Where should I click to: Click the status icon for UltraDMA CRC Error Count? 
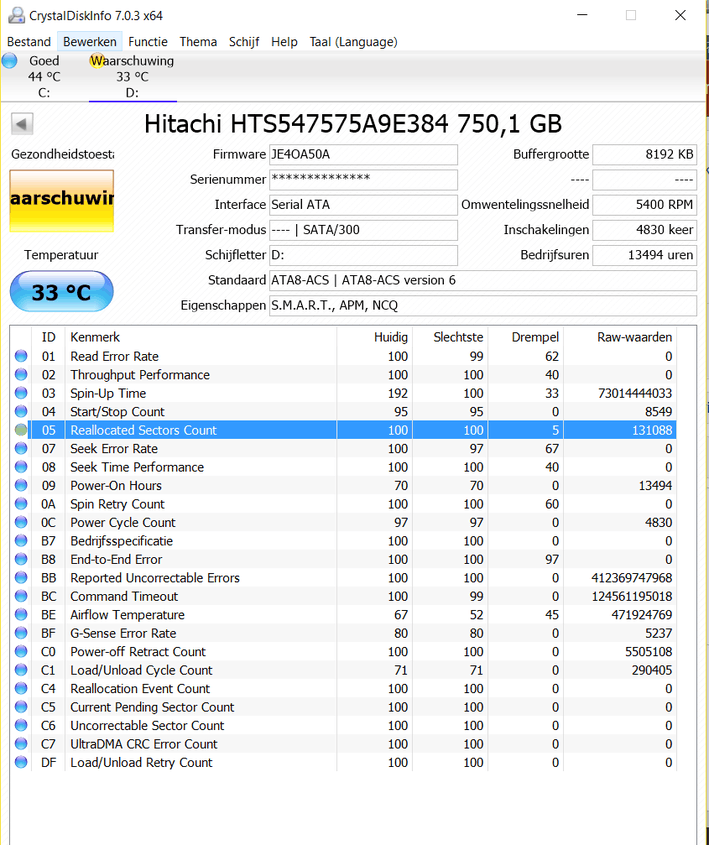(x=21, y=744)
